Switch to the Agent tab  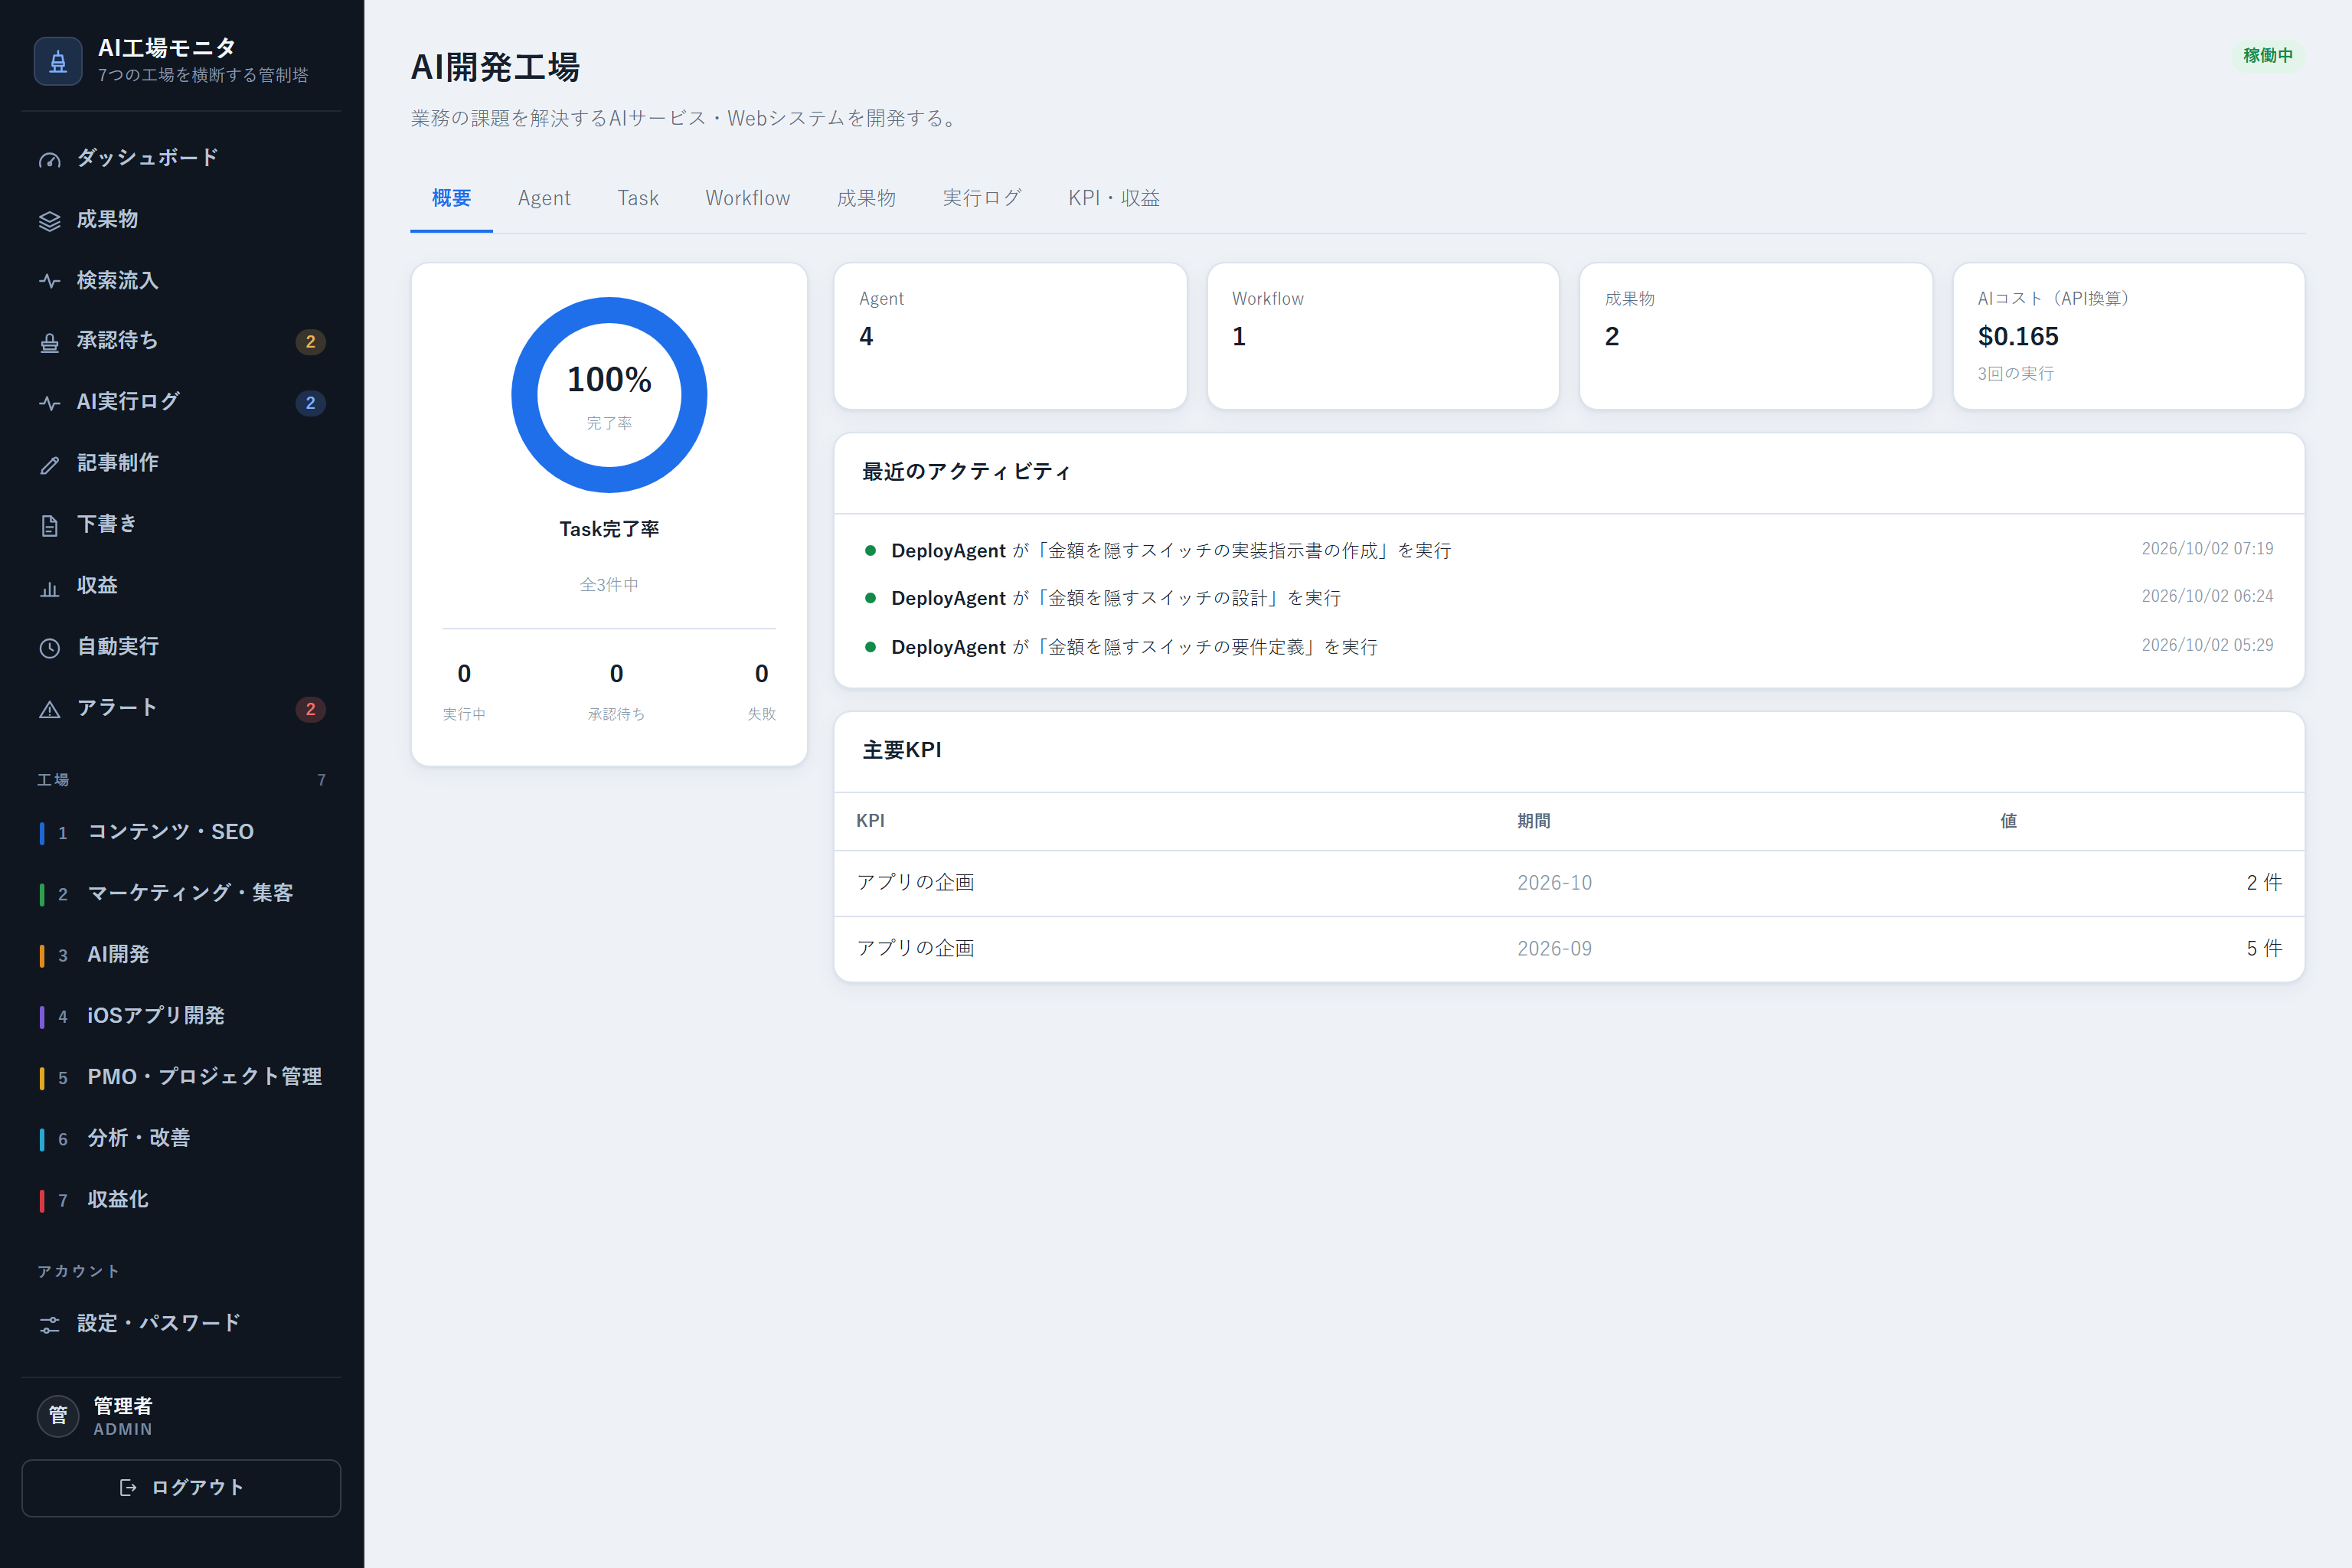pyautogui.click(x=544, y=198)
